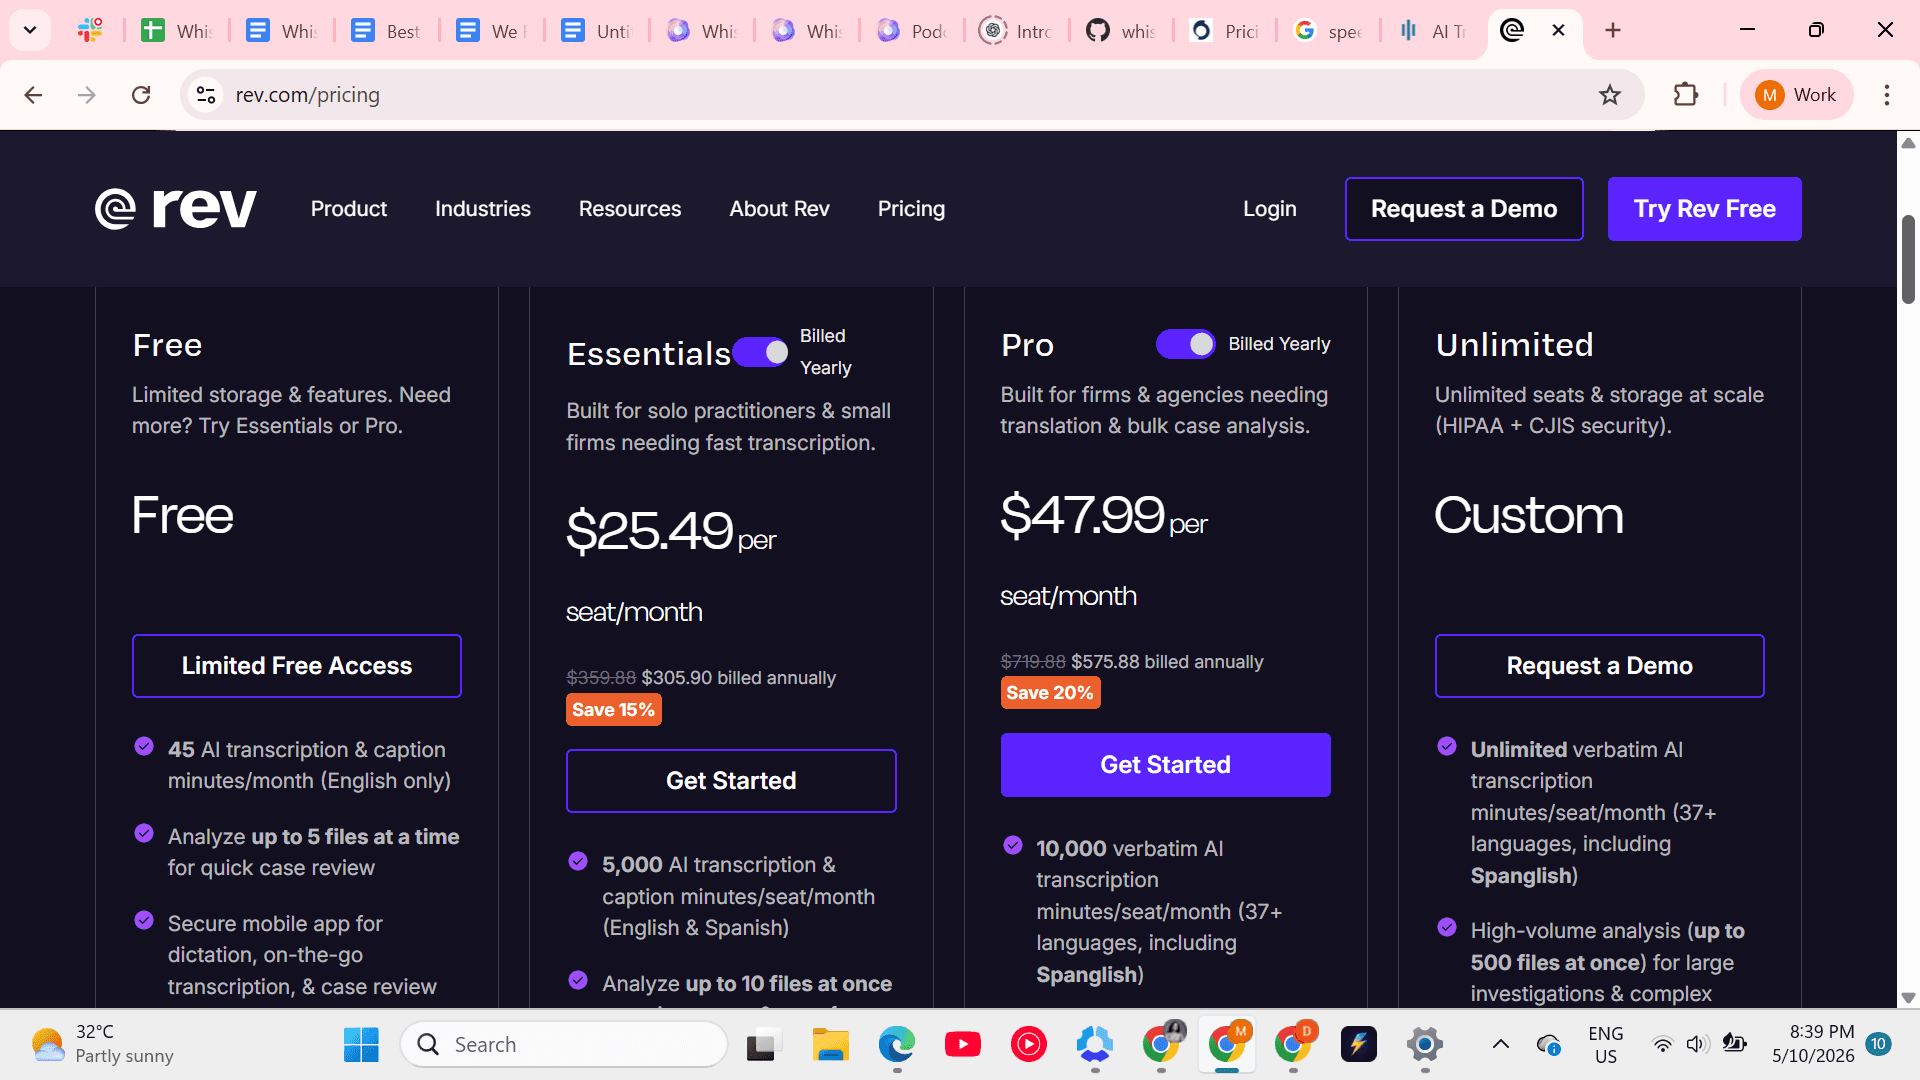Open YouTube from the taskbar
Image resolution: width=1920 pixels, height=1080 pixels.
click(963, 1045)
